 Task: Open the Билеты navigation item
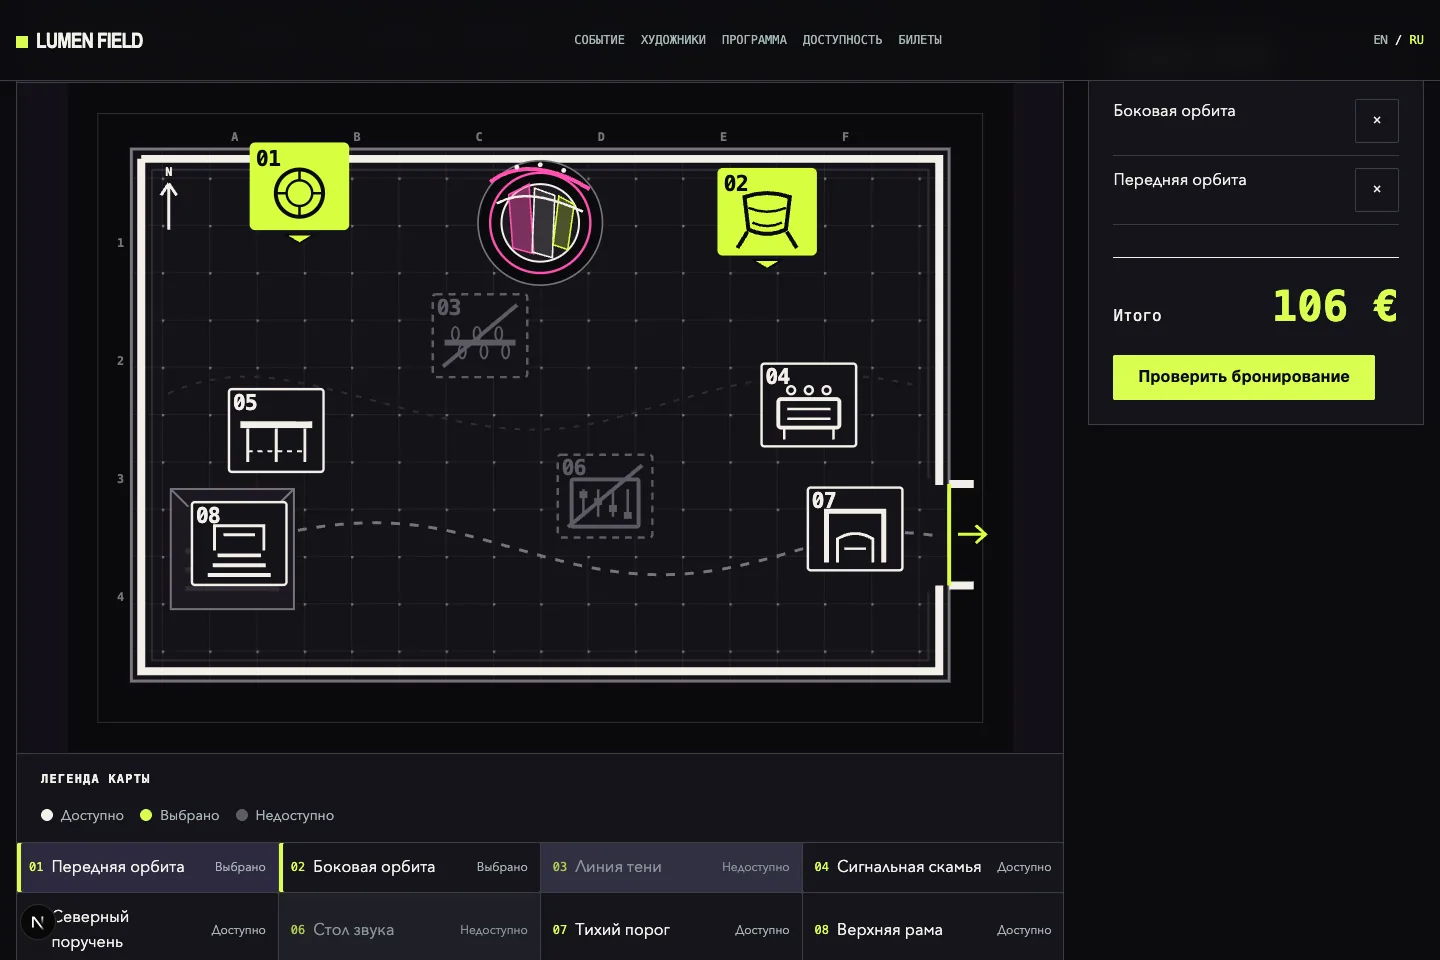920,40
